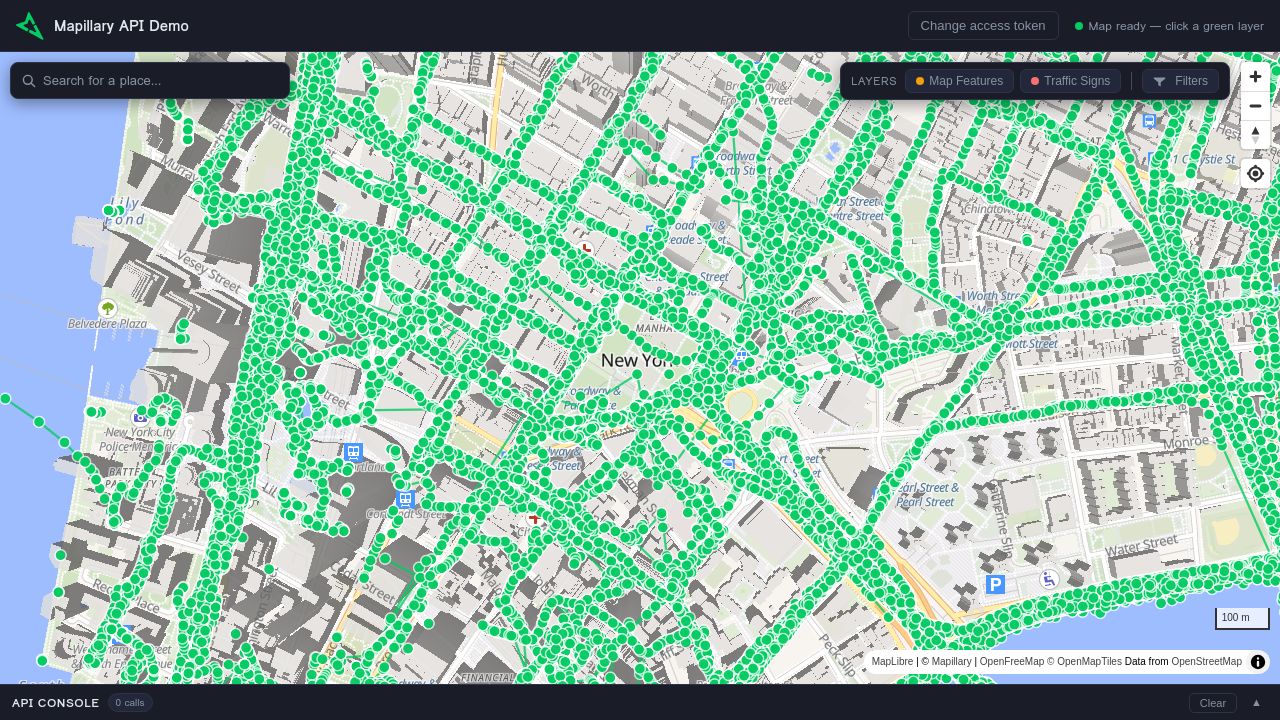Click the Map Features orange dot swatch
The image size is (1280, 720).
point(920,81)
